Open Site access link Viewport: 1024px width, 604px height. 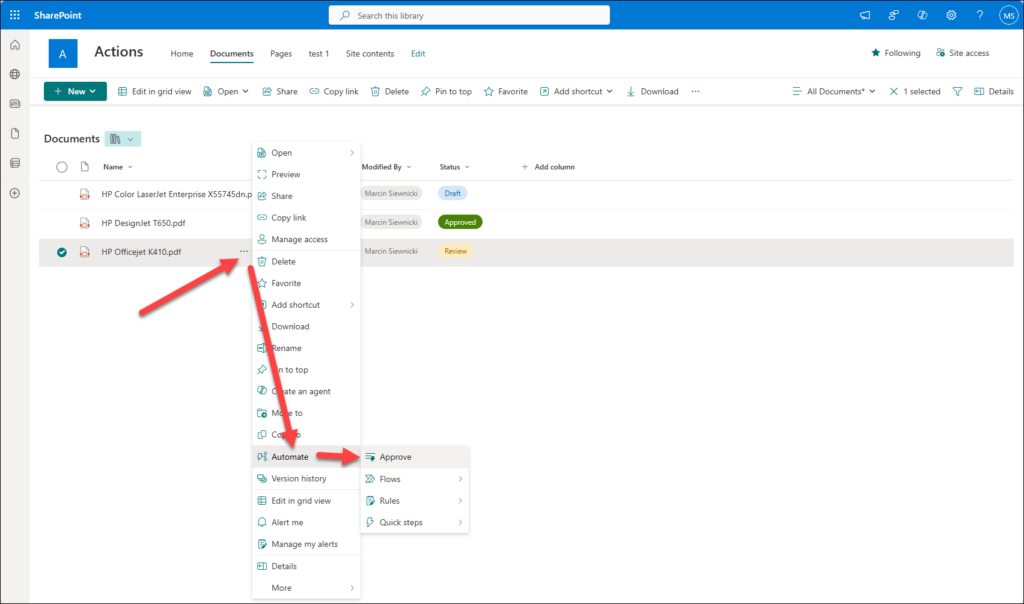point(963,53)
